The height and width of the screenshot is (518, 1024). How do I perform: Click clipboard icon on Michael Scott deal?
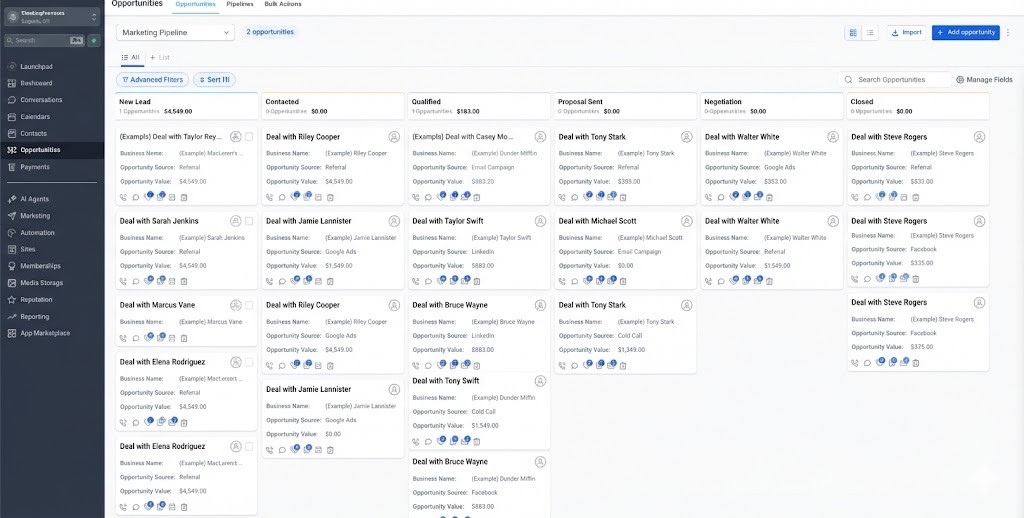point(623,282)
